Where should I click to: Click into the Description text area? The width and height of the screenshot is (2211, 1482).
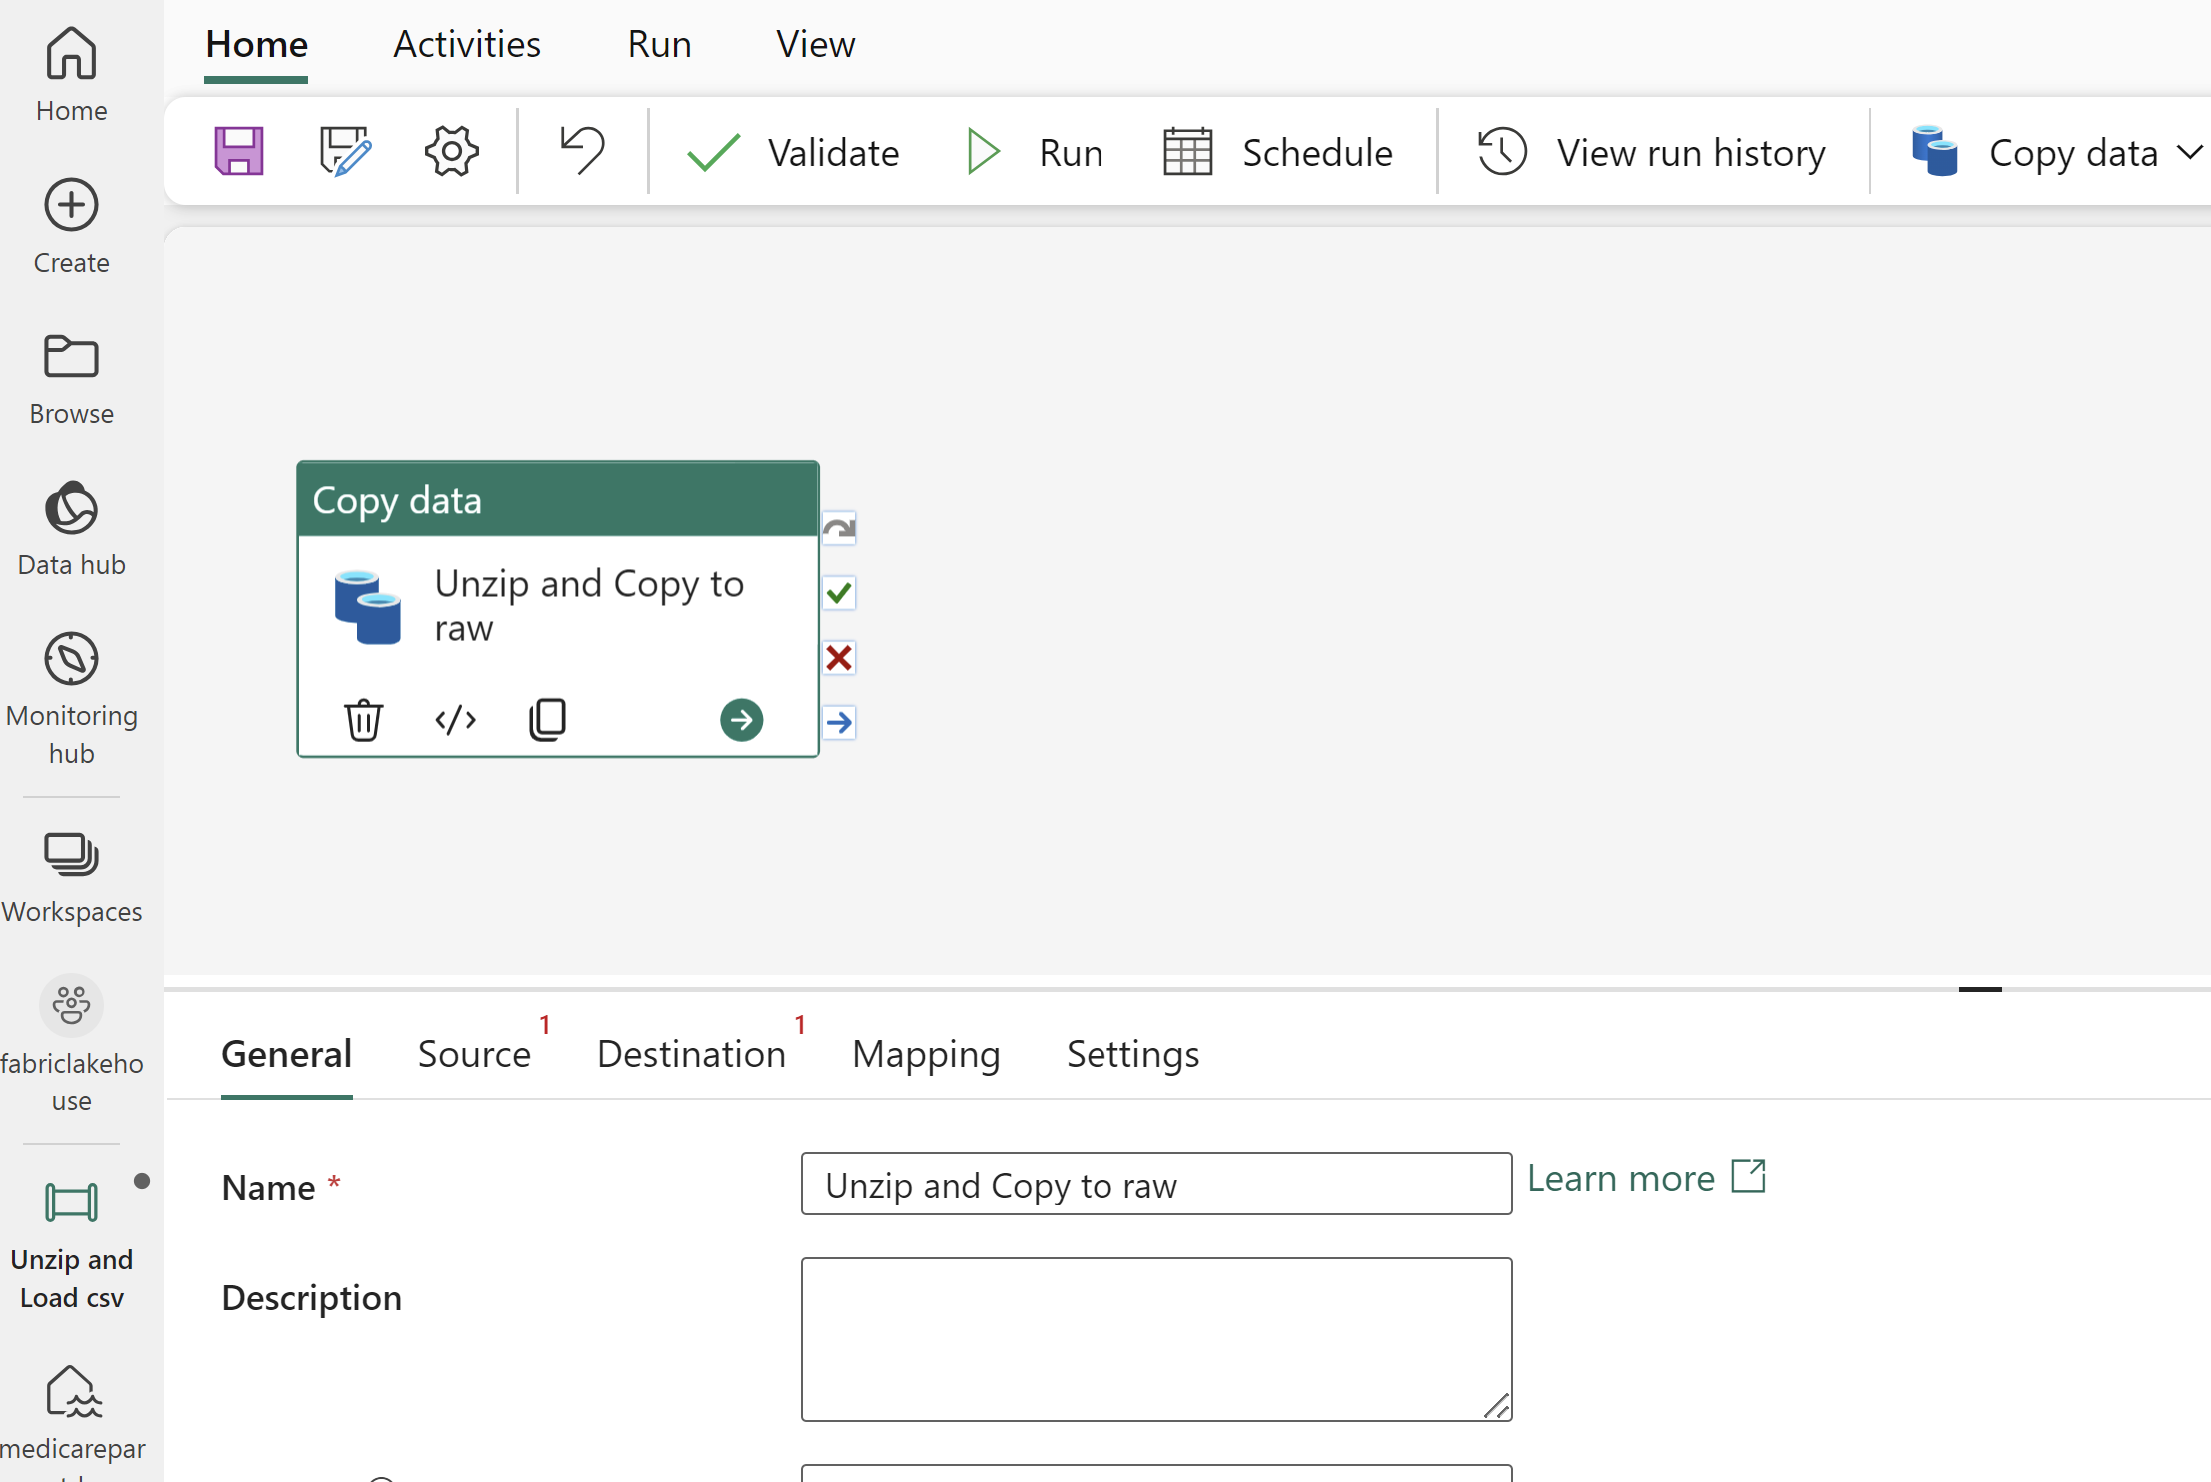[1155, 1338]
